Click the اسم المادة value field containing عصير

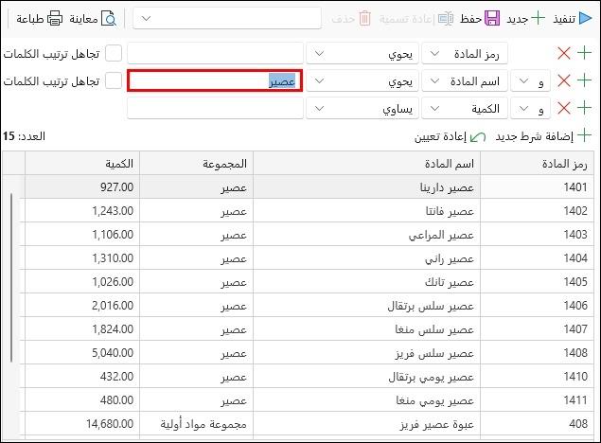click(x=215, y=81)
